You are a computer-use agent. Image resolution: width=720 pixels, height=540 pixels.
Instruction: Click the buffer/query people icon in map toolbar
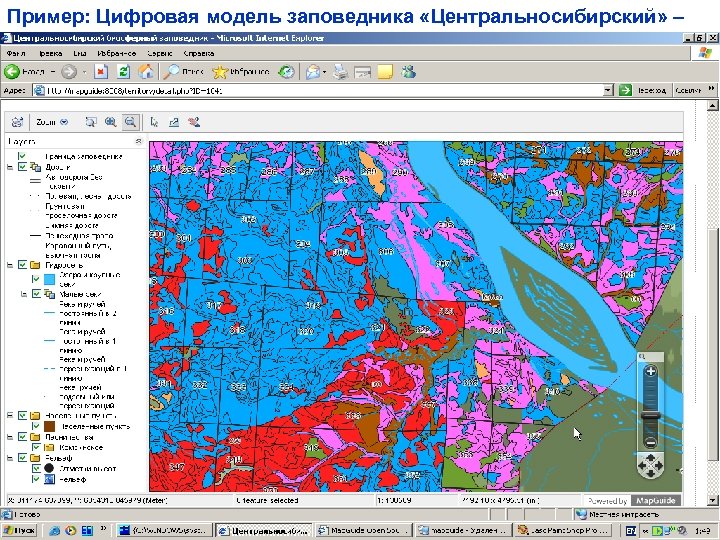click(x=194, y=122)
